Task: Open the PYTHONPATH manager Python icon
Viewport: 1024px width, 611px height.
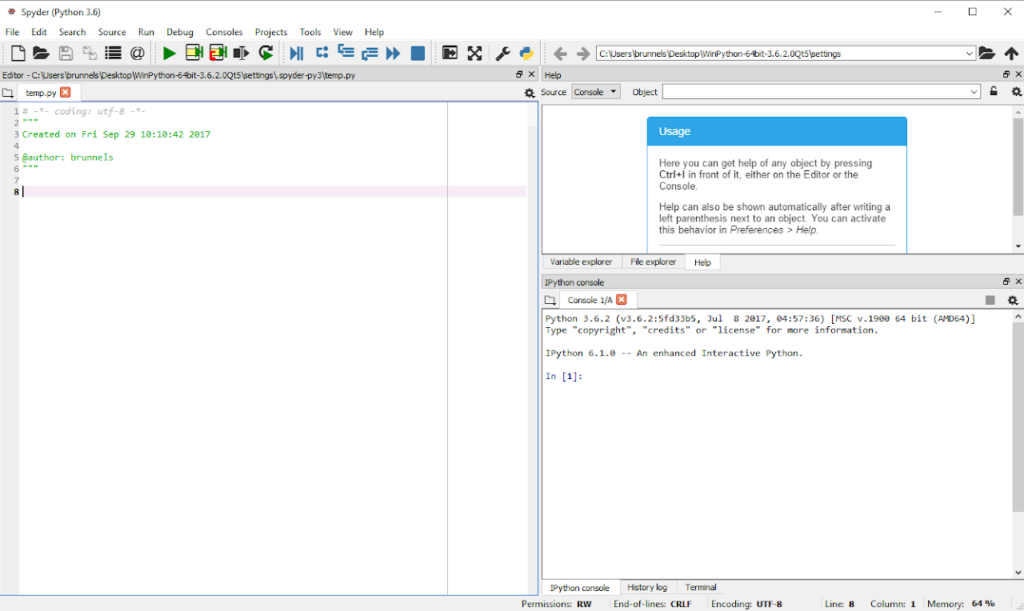Action: coord(526,53)
